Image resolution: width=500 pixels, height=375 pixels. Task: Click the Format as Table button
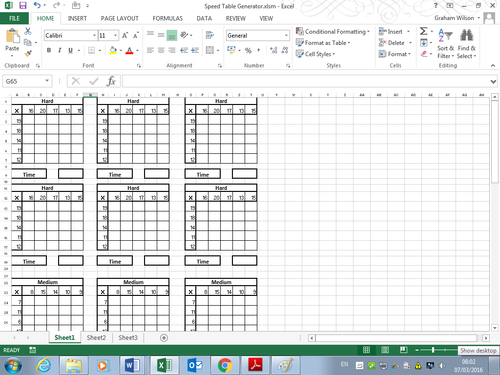(x=323, y=43)
